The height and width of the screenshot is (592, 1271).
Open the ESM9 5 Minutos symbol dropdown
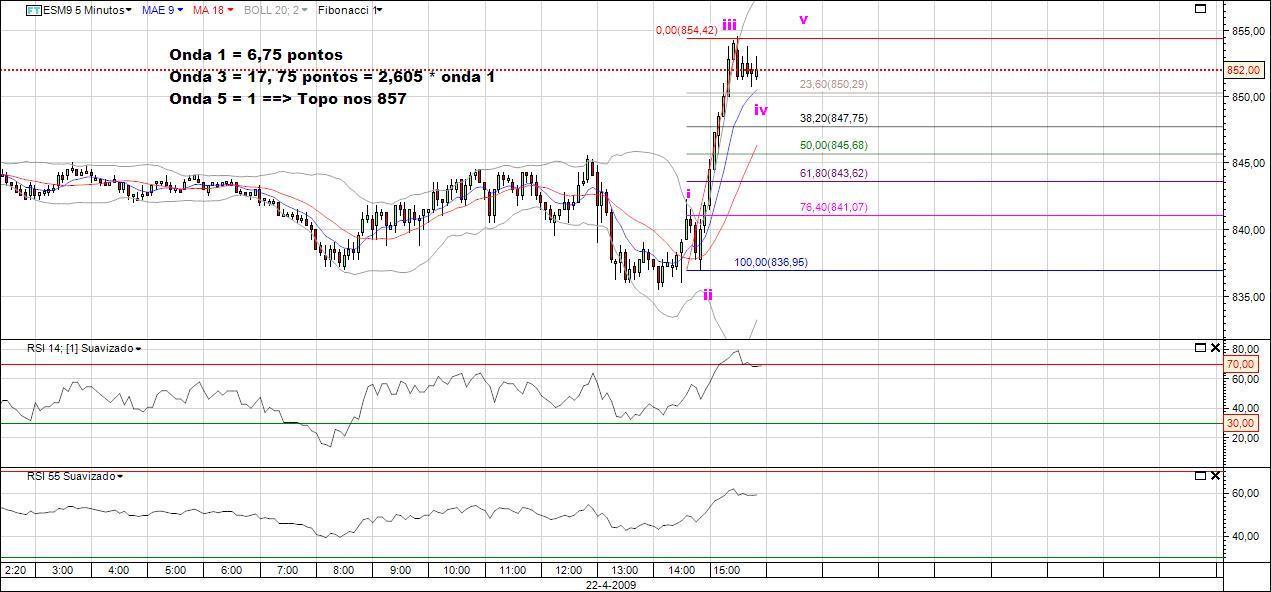(x=87, y=10)
